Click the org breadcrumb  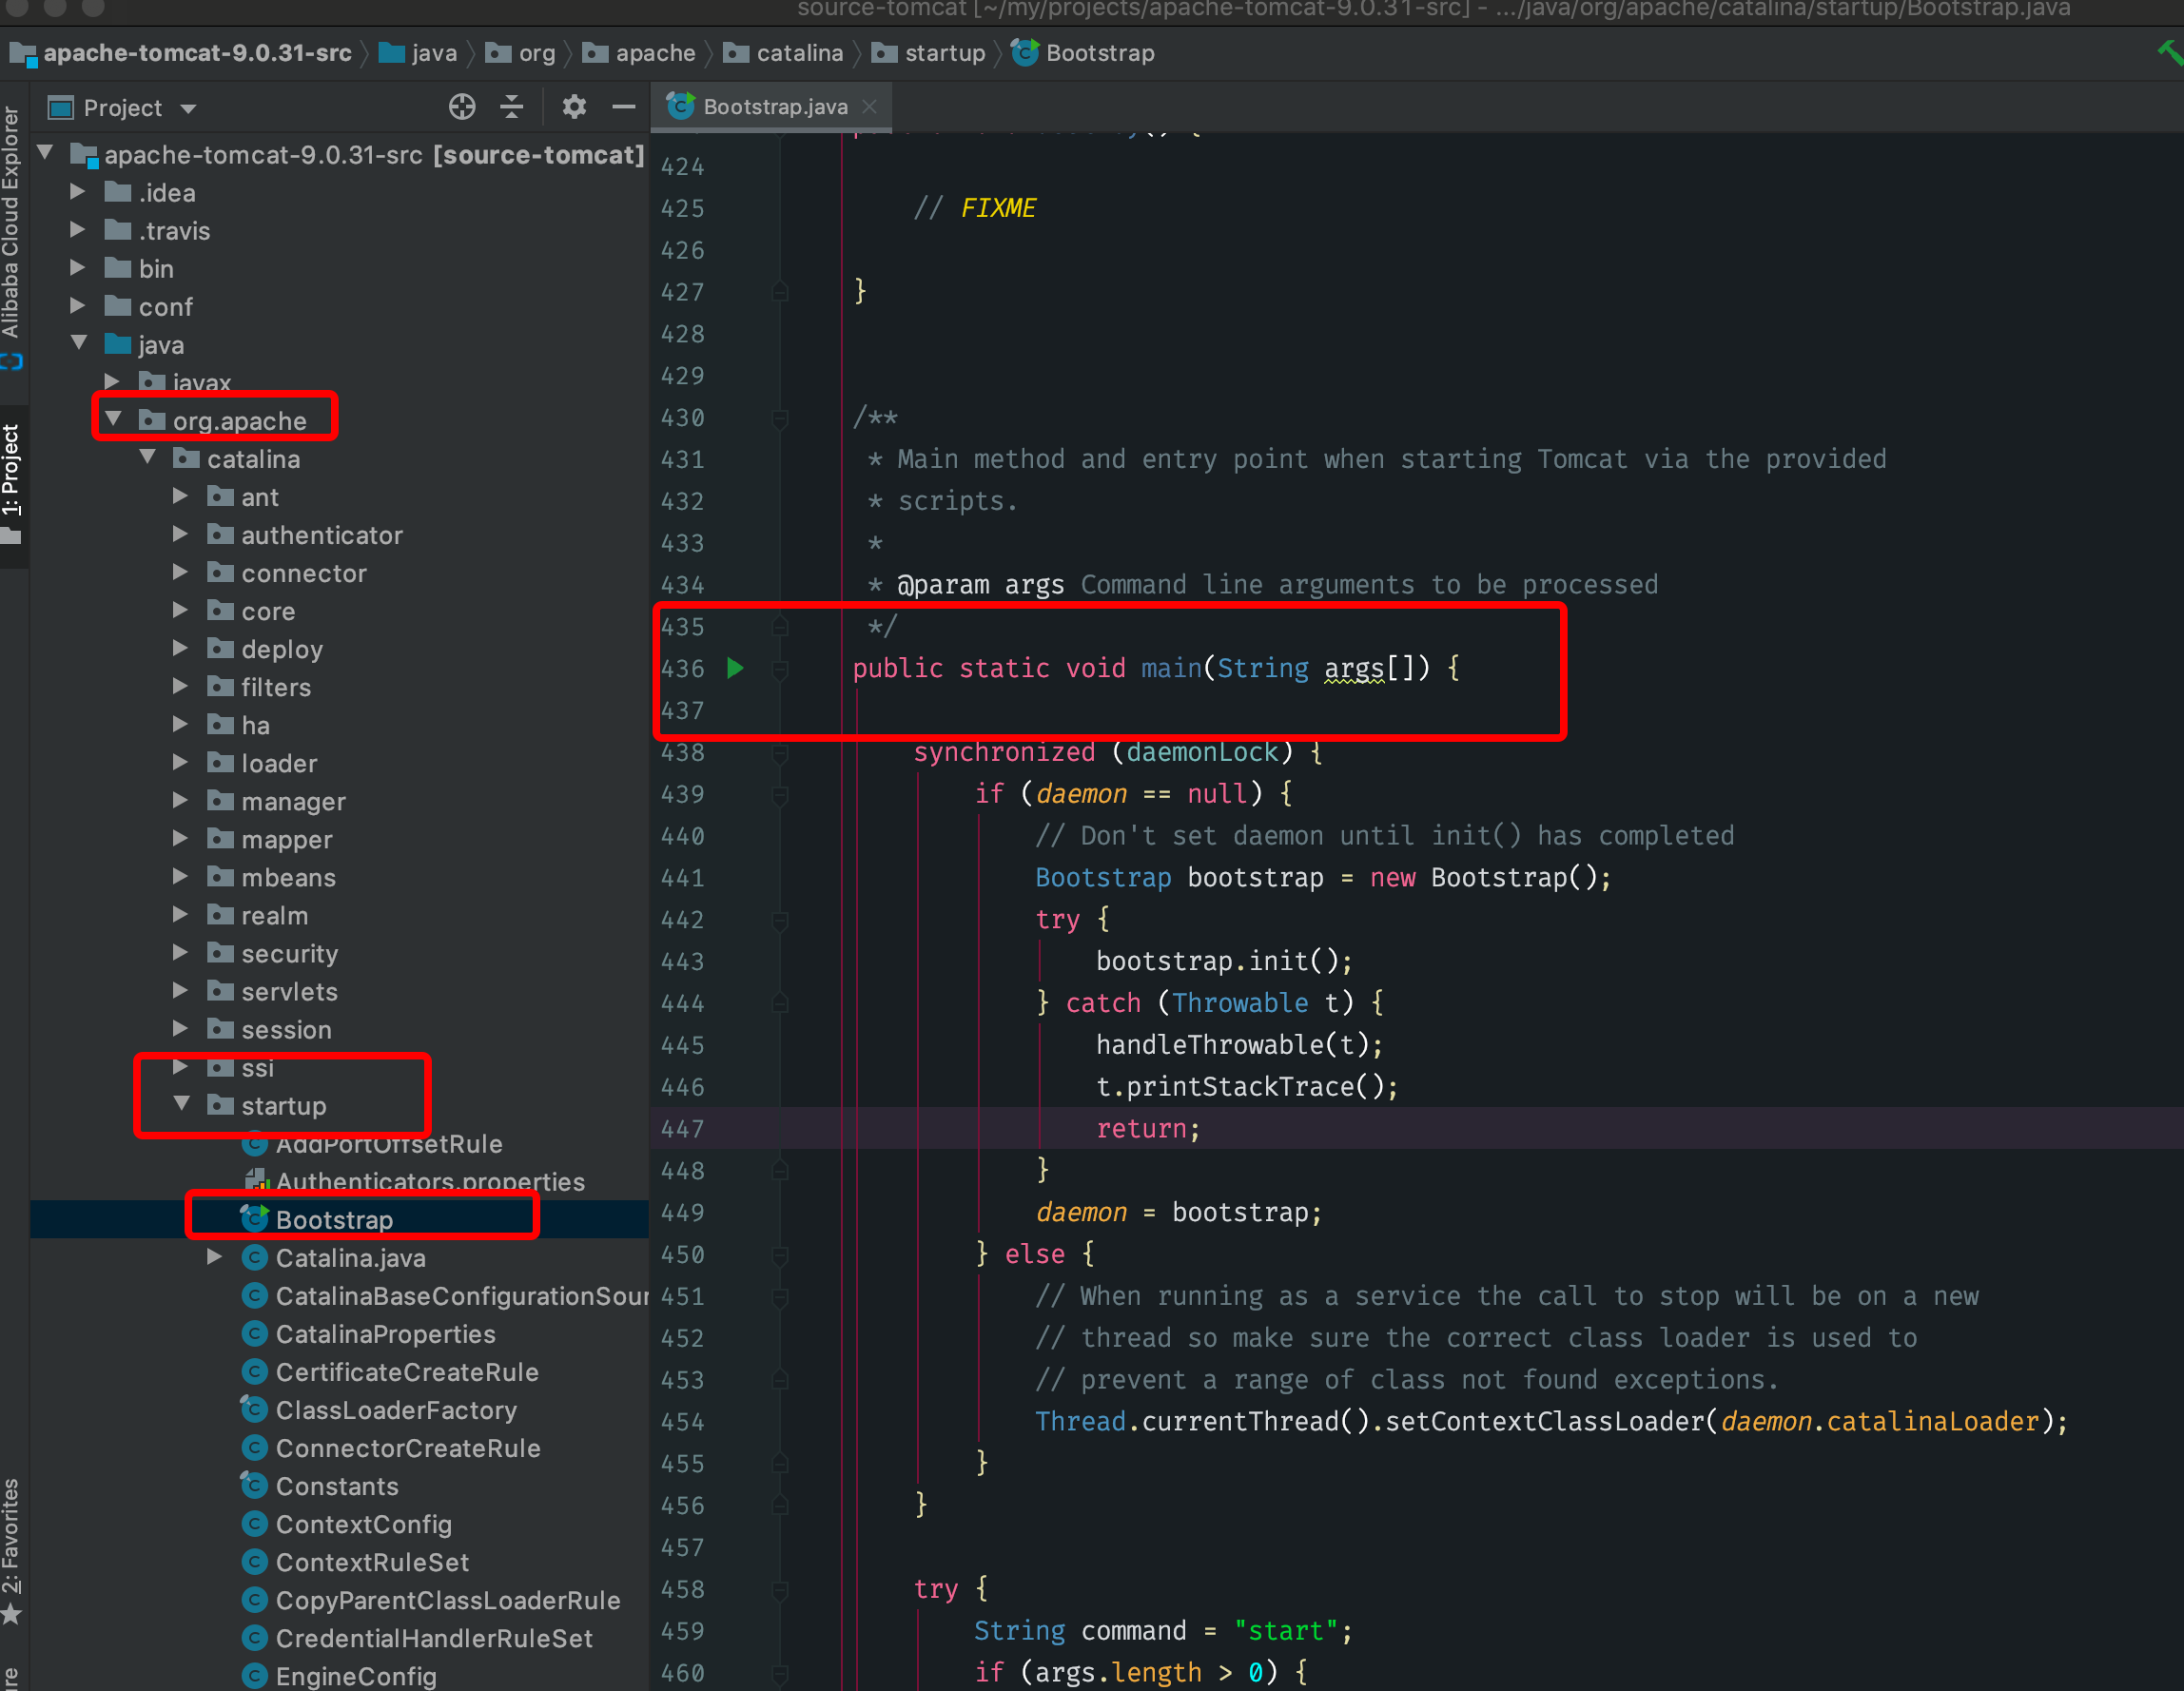click(520, 52)
